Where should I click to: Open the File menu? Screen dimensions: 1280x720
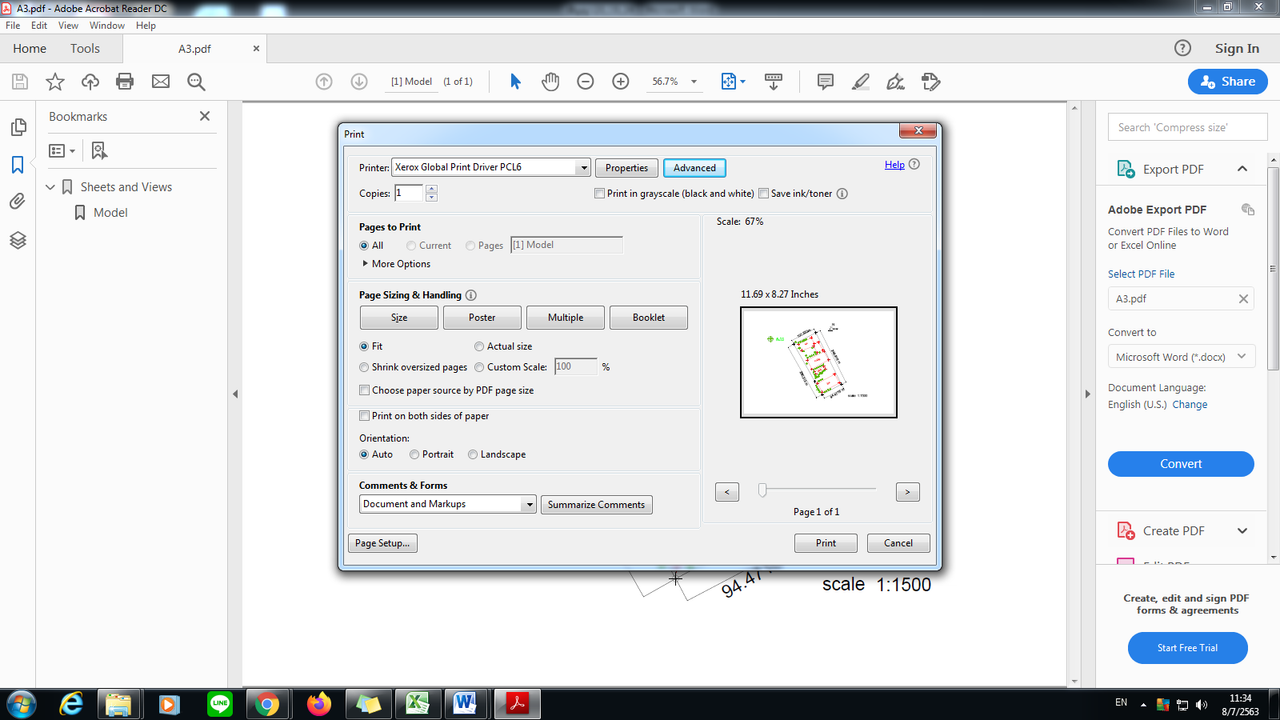tap(13, 25)
